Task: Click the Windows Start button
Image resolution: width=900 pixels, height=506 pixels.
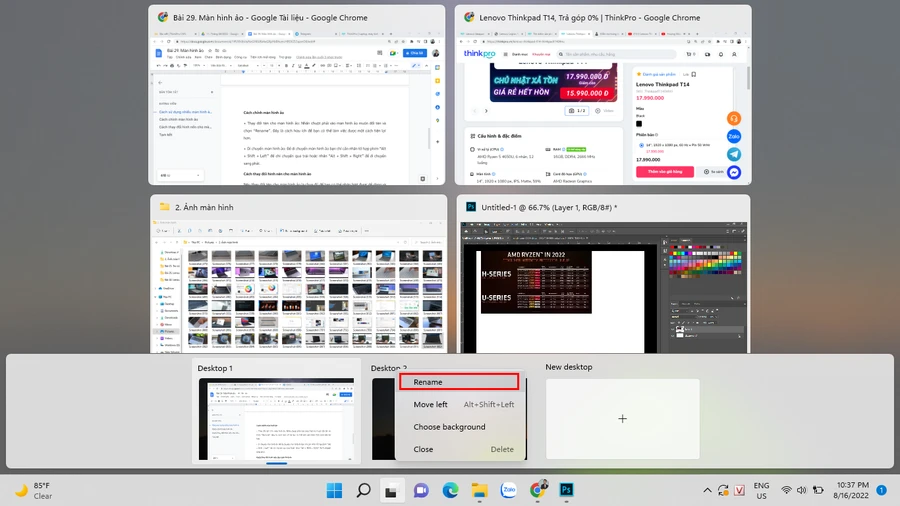Action: (334, 491)
